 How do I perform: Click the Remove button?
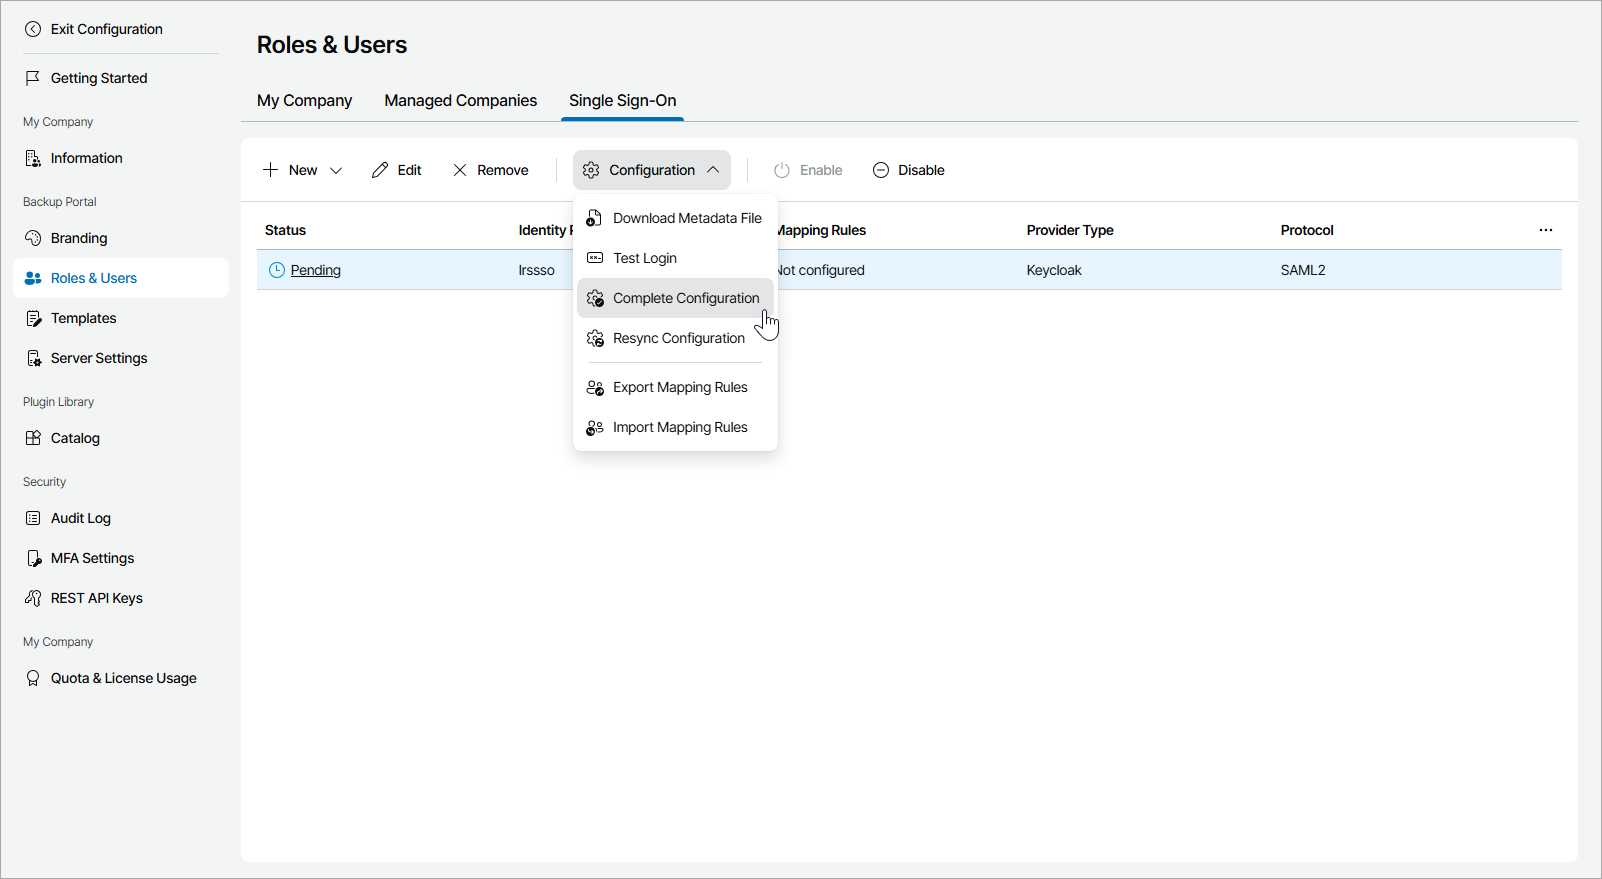click(x=490, y=170)
